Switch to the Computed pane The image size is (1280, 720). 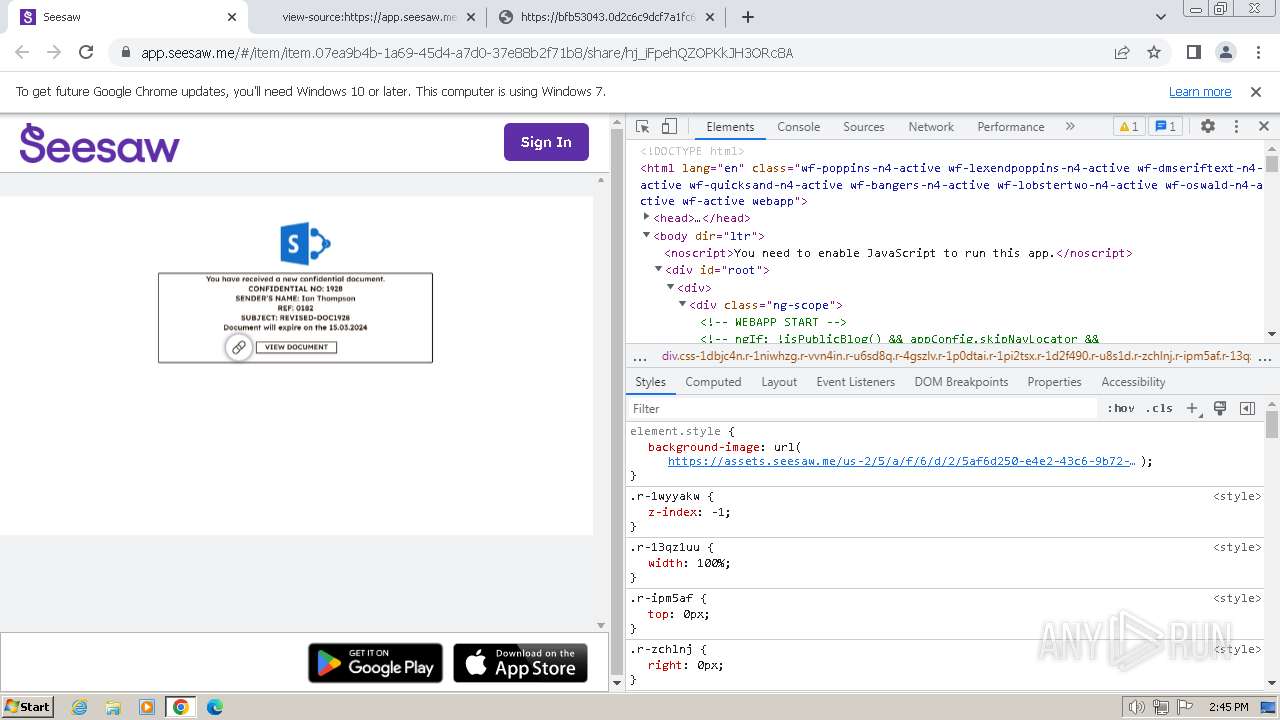click(713, 382)
